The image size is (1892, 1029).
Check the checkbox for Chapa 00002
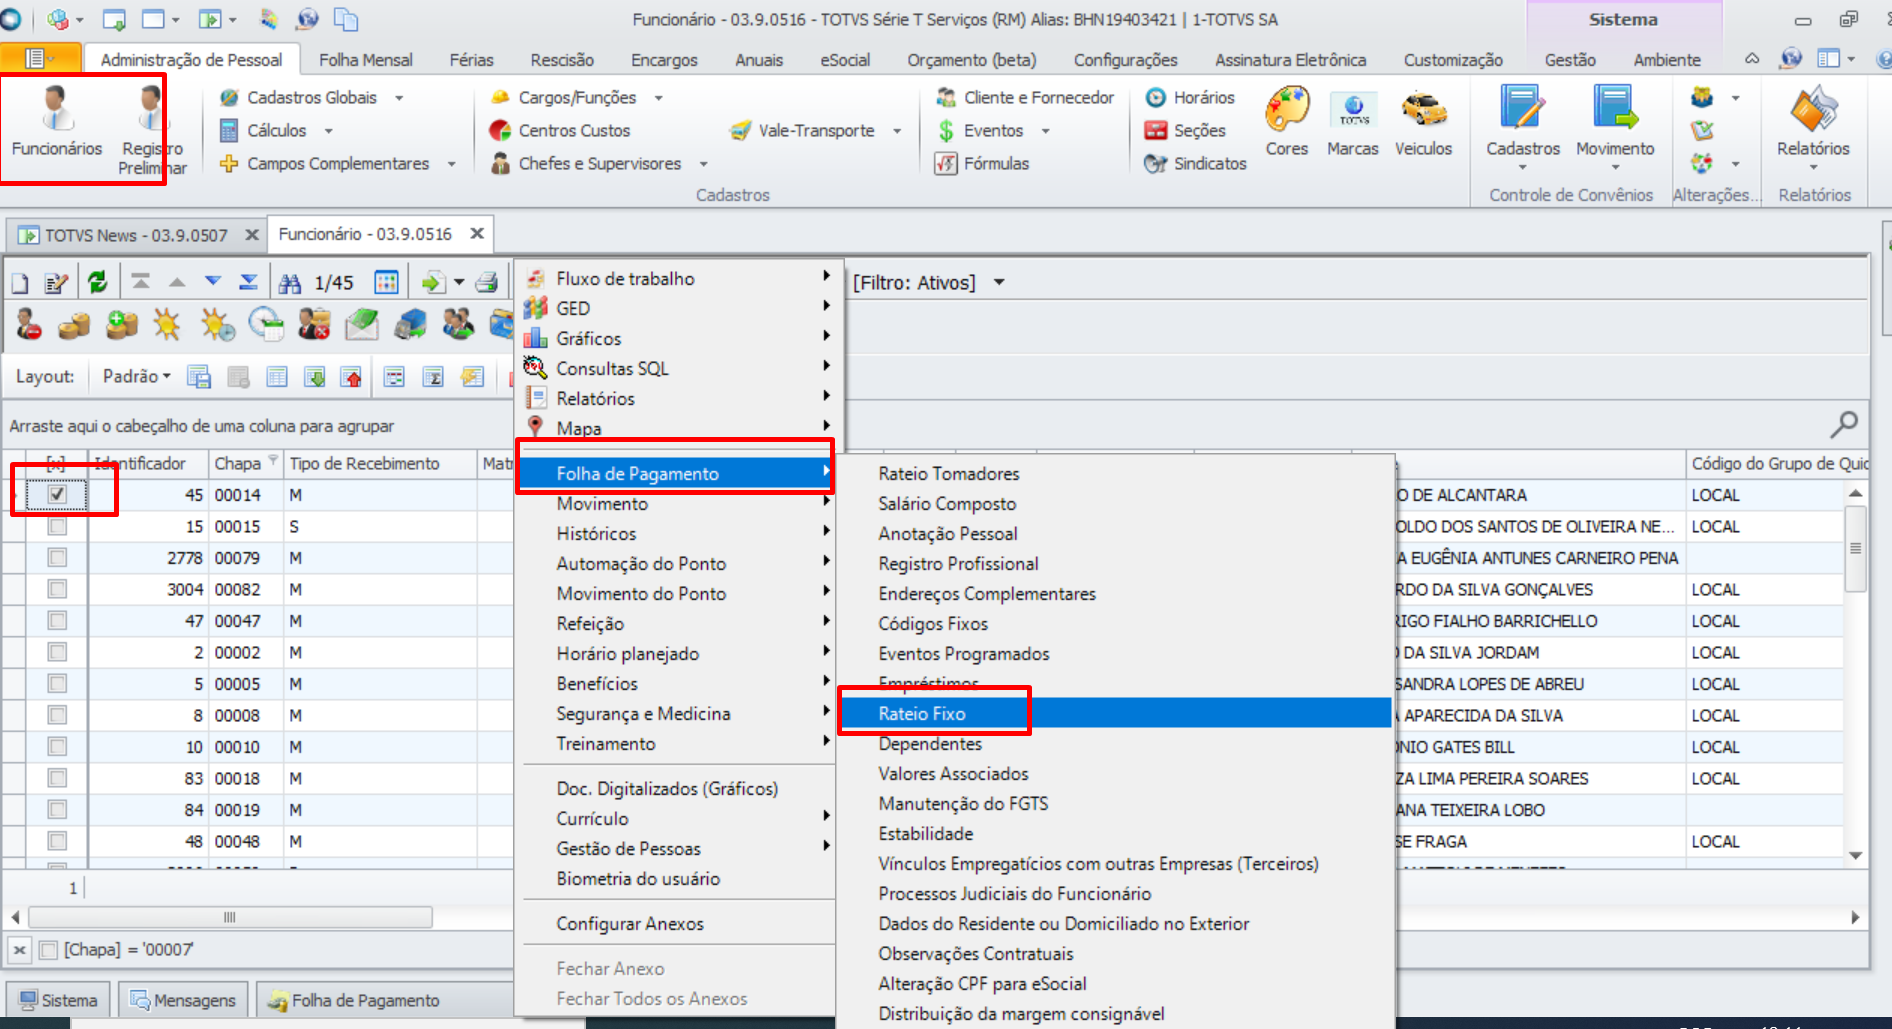click(x=57, y=652)
